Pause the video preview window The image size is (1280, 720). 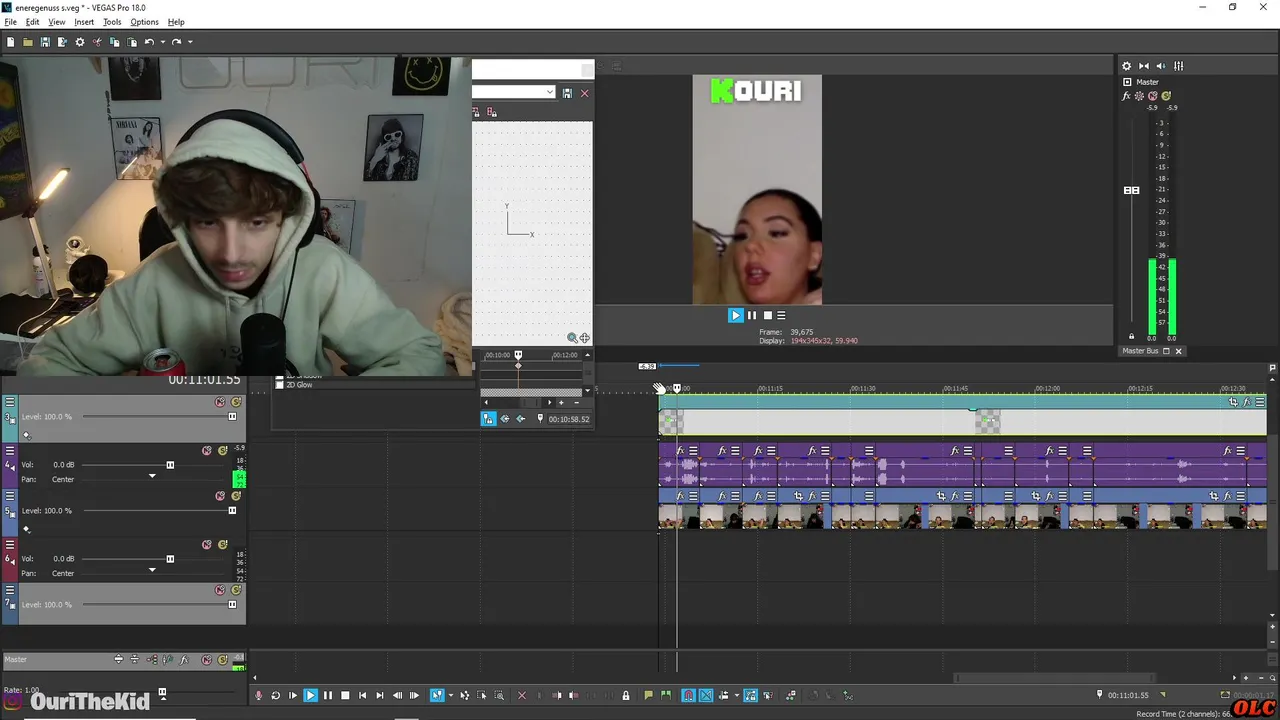pos(752,315)
